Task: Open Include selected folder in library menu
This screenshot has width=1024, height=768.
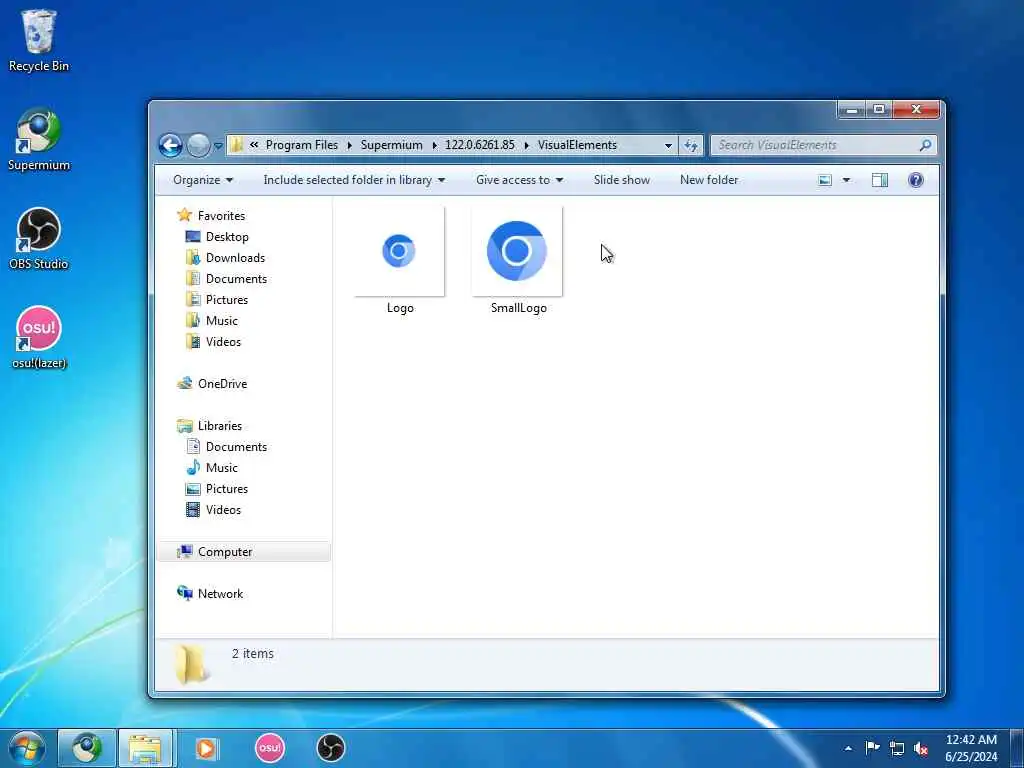Action: 354,180
